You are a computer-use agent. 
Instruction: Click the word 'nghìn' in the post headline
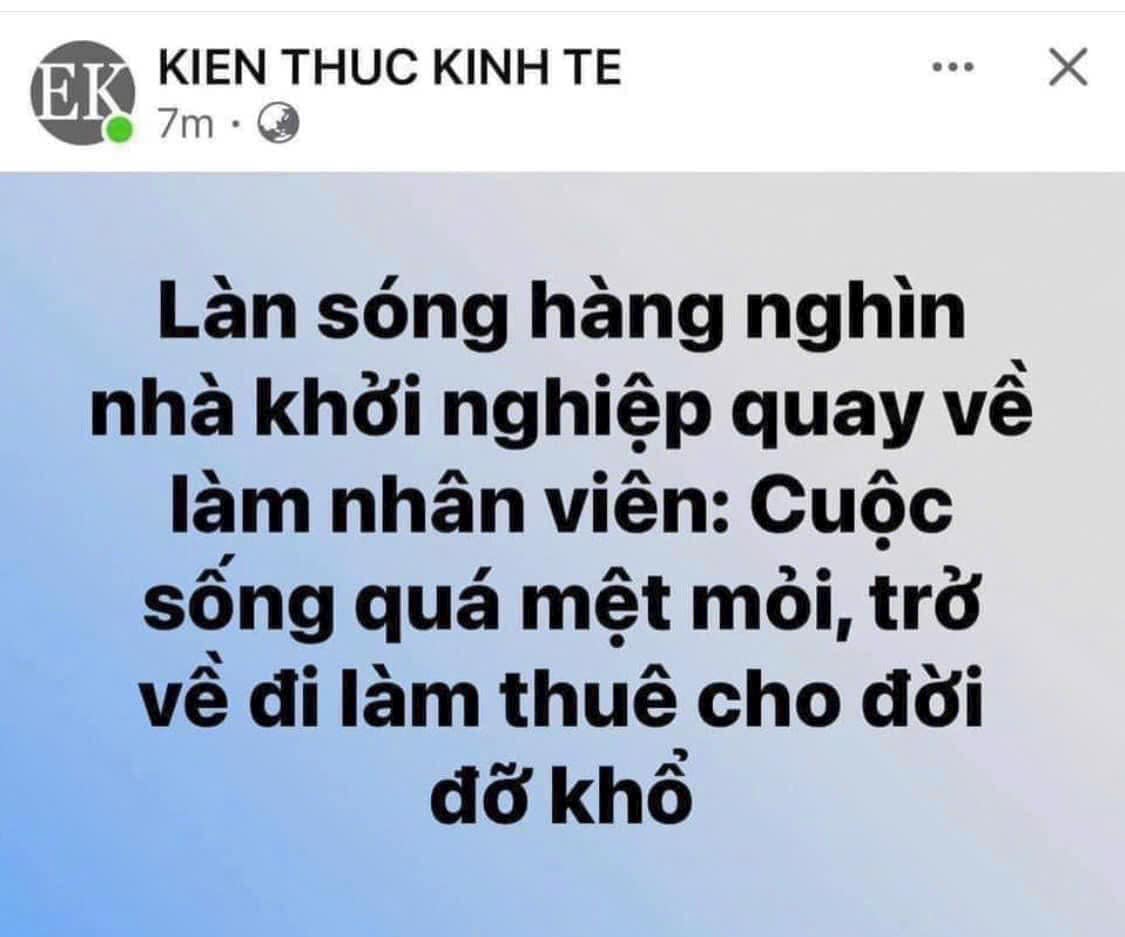855,316
